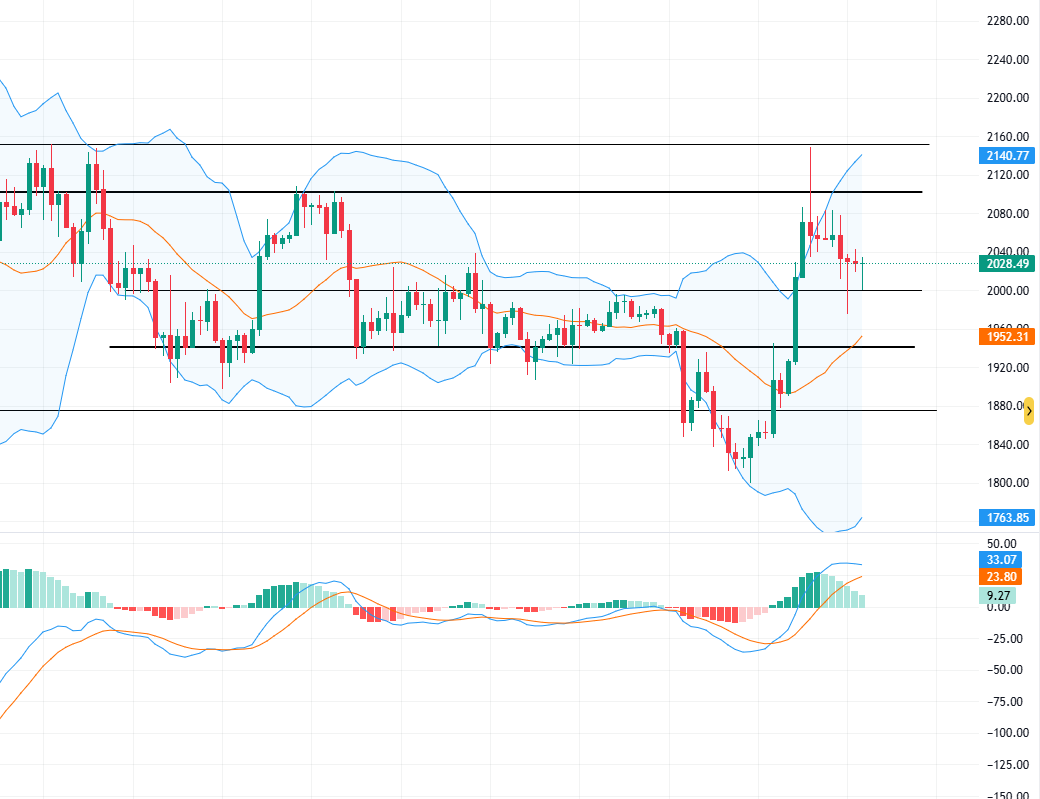The height and width of the screenshot is (799, 1040).
Task: Click the -100.00 MACD axis label
Action: pyautogui.click(x=1005, y=733)
